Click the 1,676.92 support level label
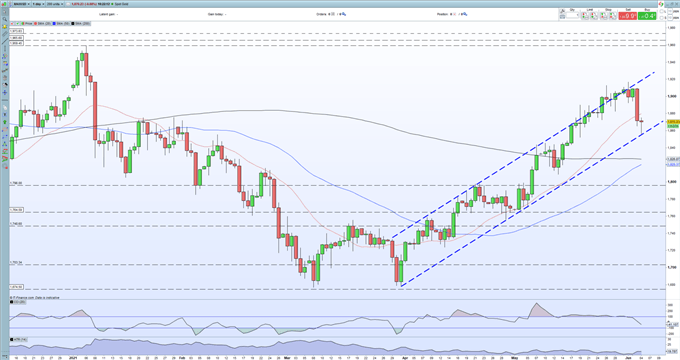Image resolution: width=680 pixels, height=360 pixels. coord(17,287)
